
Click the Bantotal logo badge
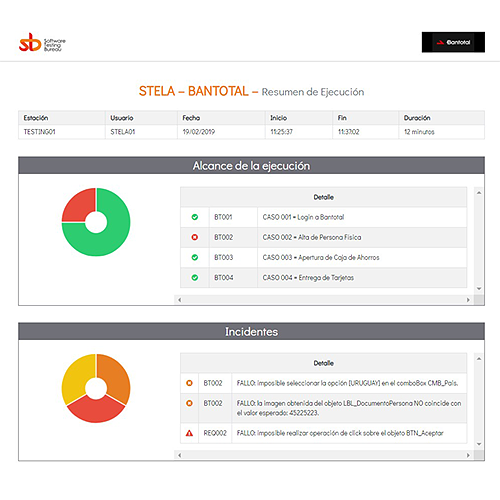453,42
